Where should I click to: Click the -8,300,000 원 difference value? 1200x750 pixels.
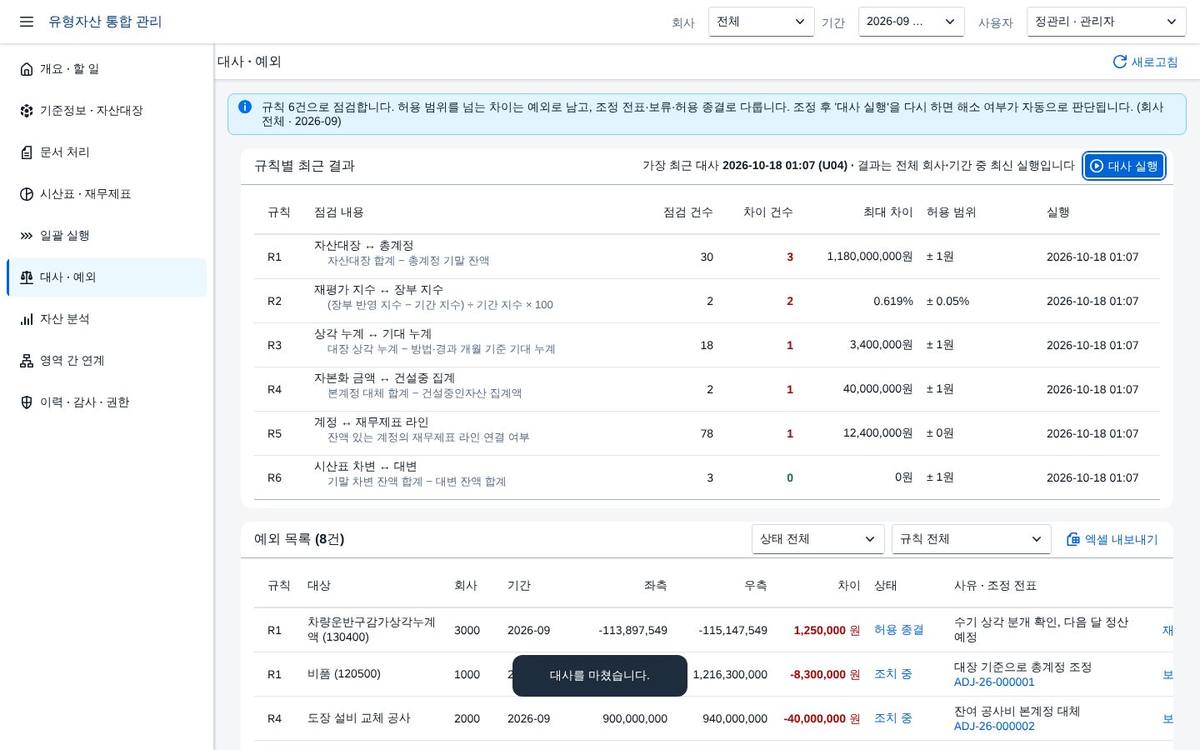(x=825, y=674)
